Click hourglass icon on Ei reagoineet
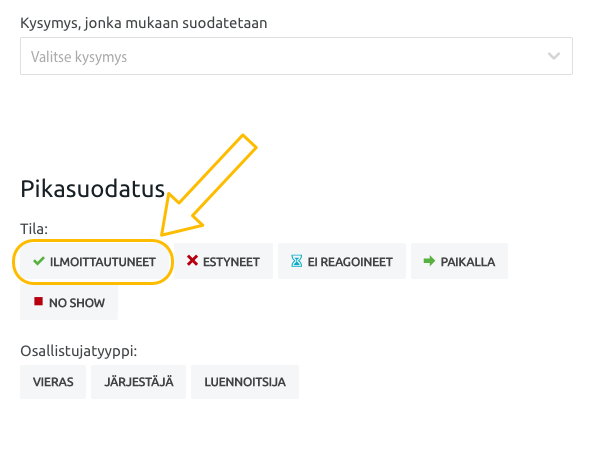Image resolution: width=602 pixels, height=465 pixels. click(x=296, y=261)
